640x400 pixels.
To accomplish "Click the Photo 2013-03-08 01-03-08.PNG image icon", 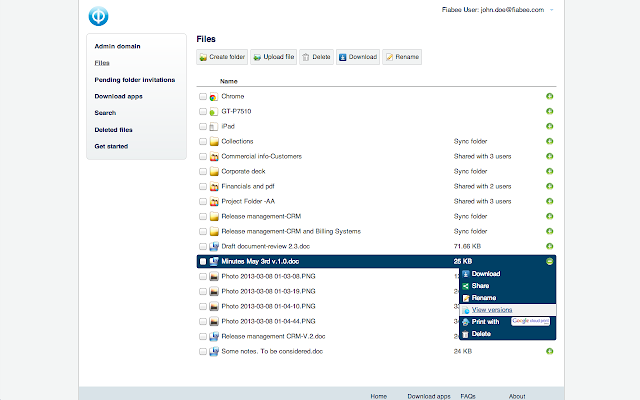I will (x=214, y=277).
